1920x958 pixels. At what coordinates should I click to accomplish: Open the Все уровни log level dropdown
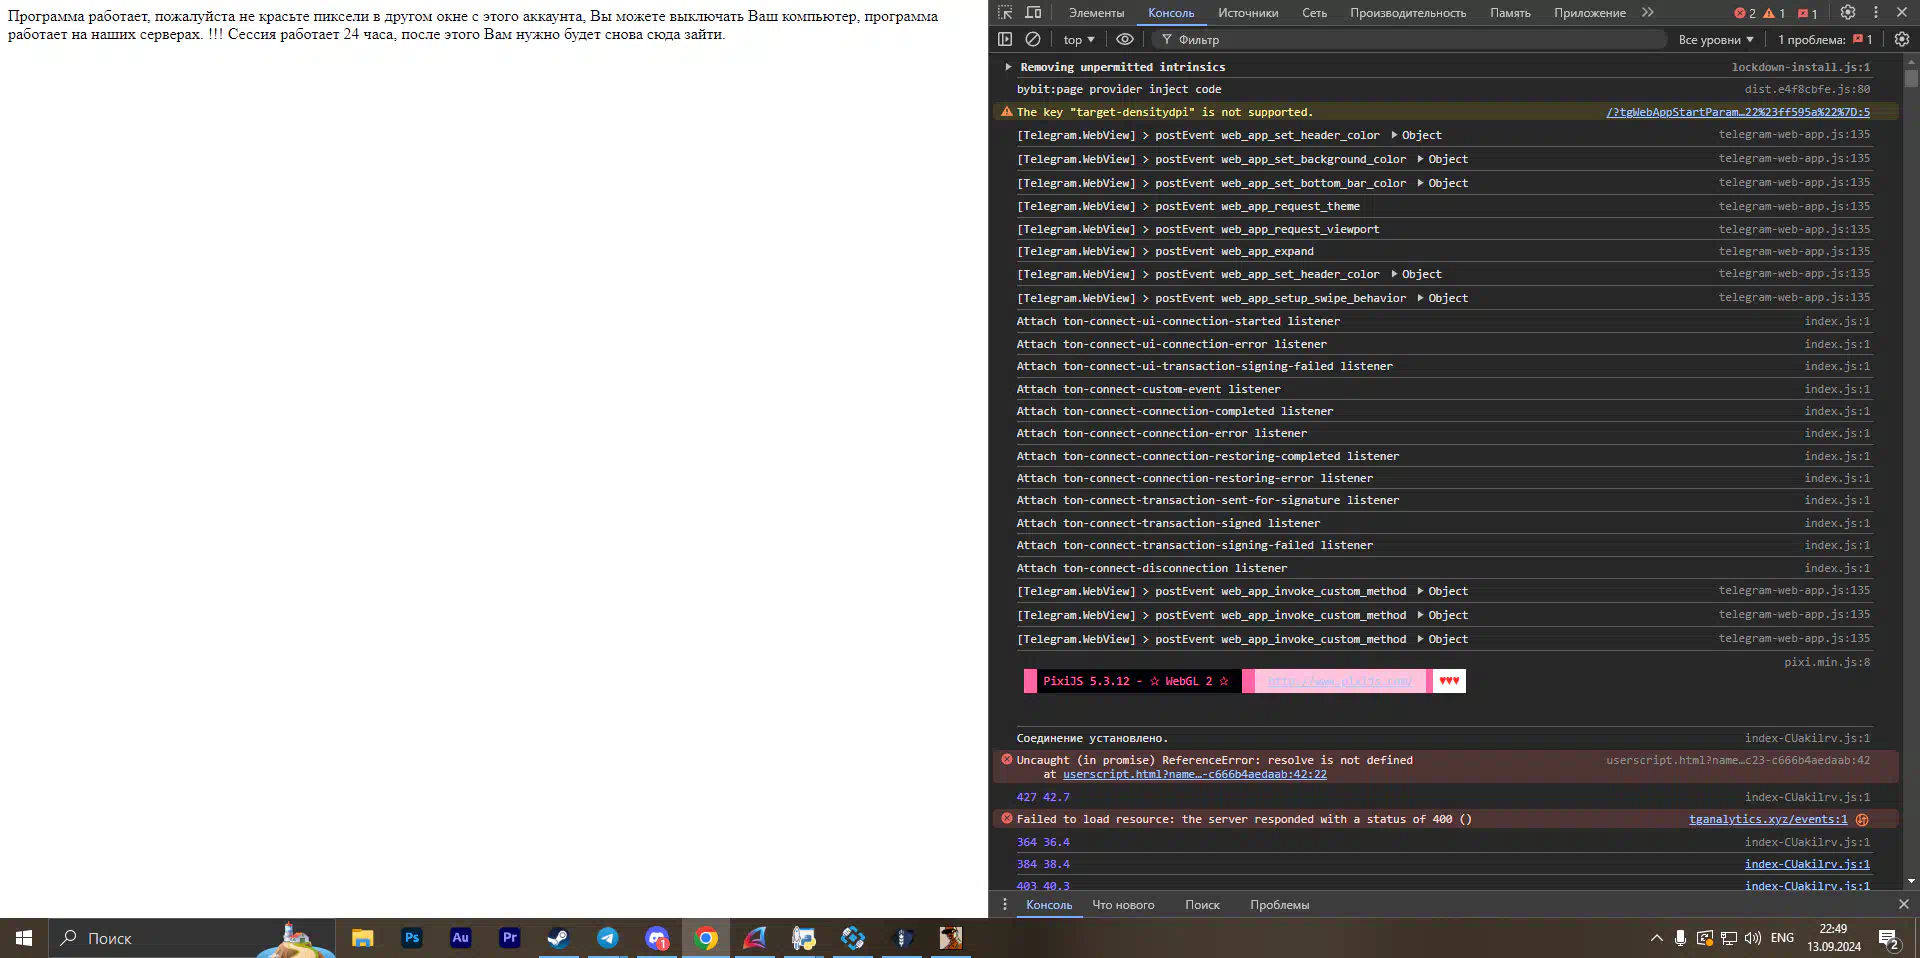coord(1715,40)
